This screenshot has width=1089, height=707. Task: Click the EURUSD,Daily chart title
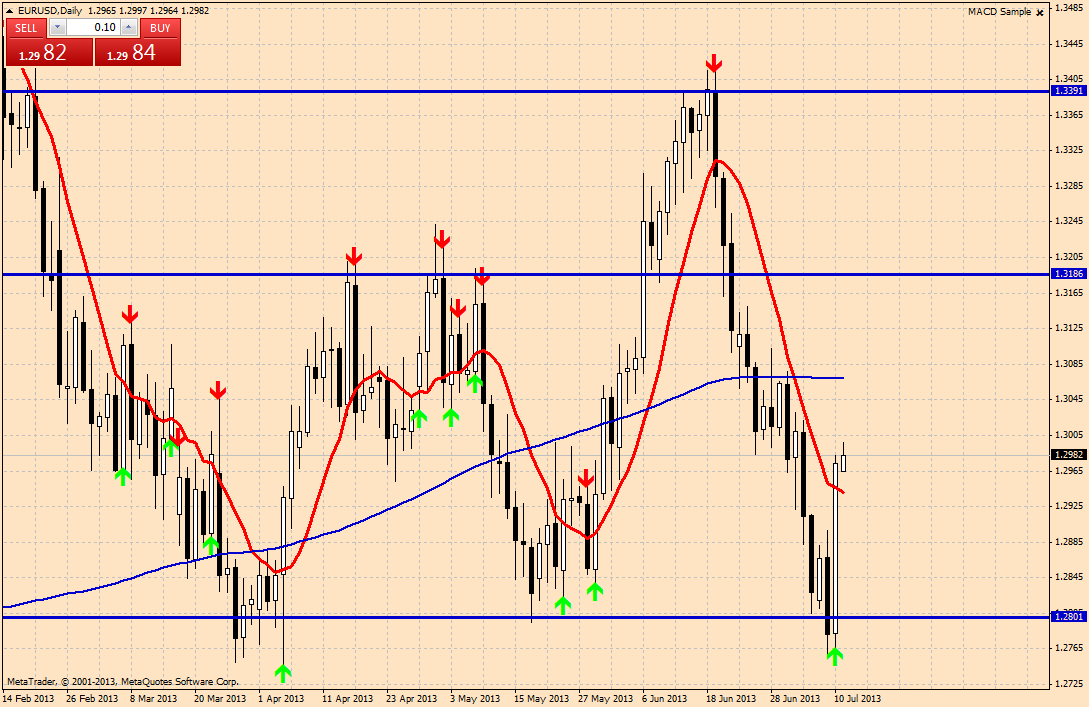pyautogui.click(x=49, y=10)
